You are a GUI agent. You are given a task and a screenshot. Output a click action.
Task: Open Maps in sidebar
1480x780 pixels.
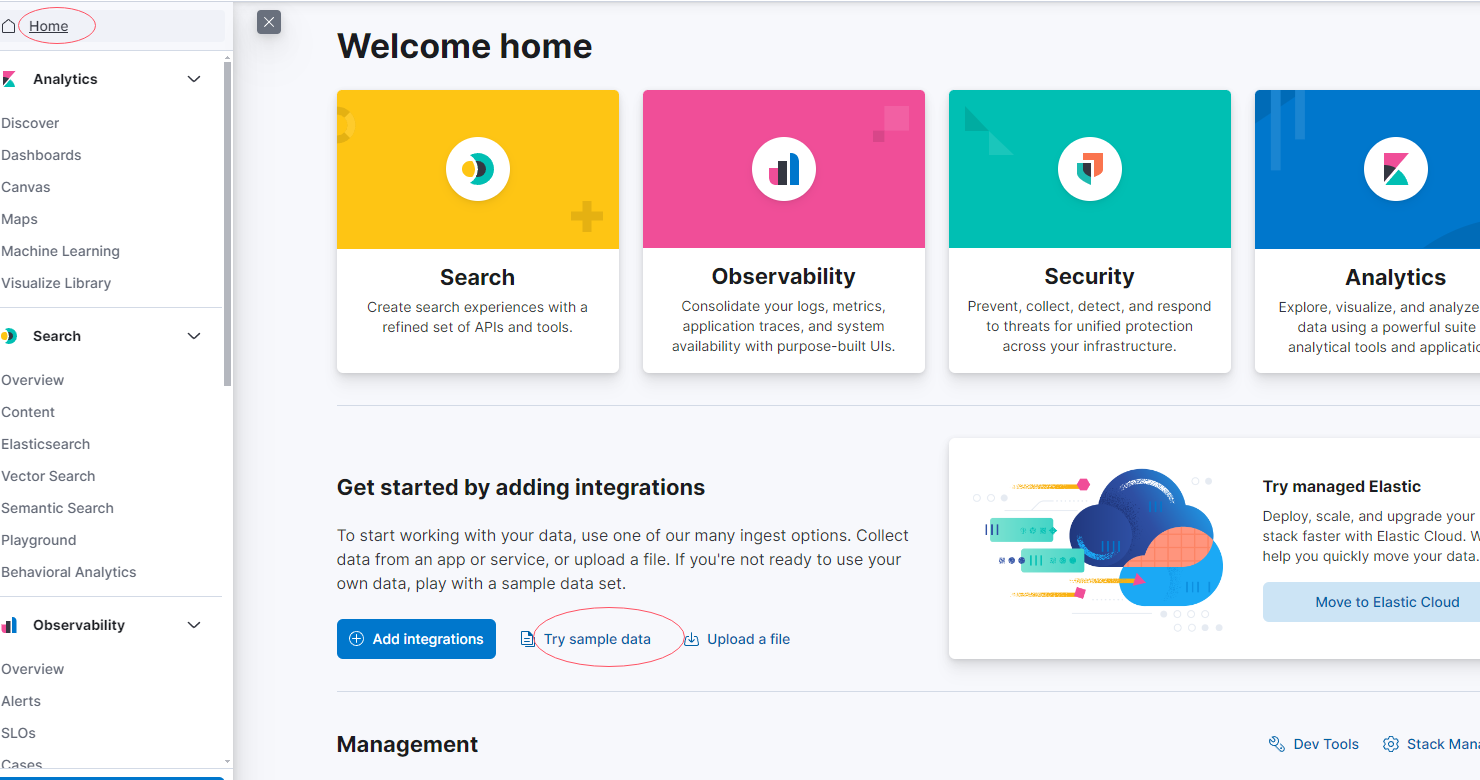pos(19,219)
